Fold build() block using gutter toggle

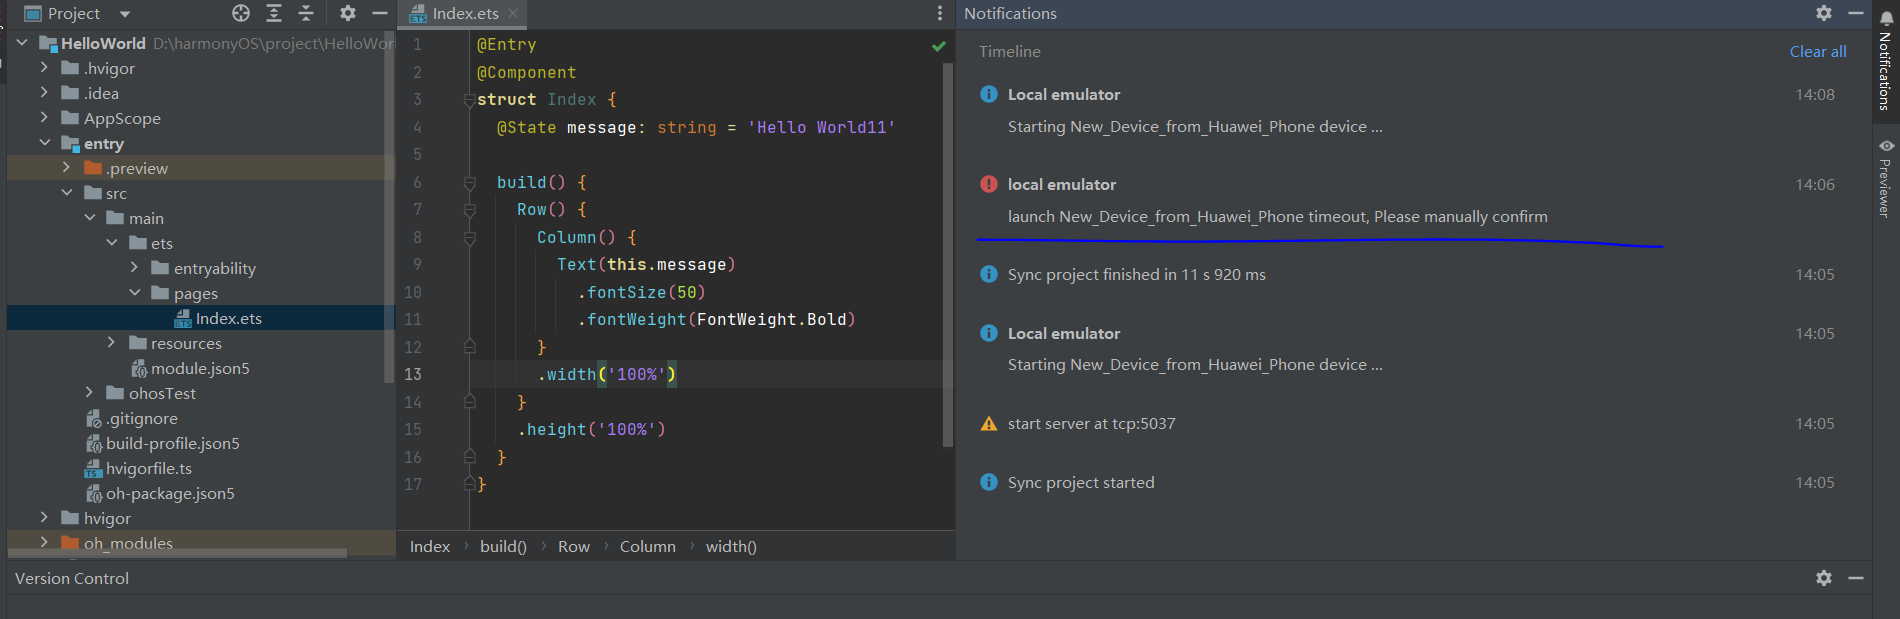(469, 183)
